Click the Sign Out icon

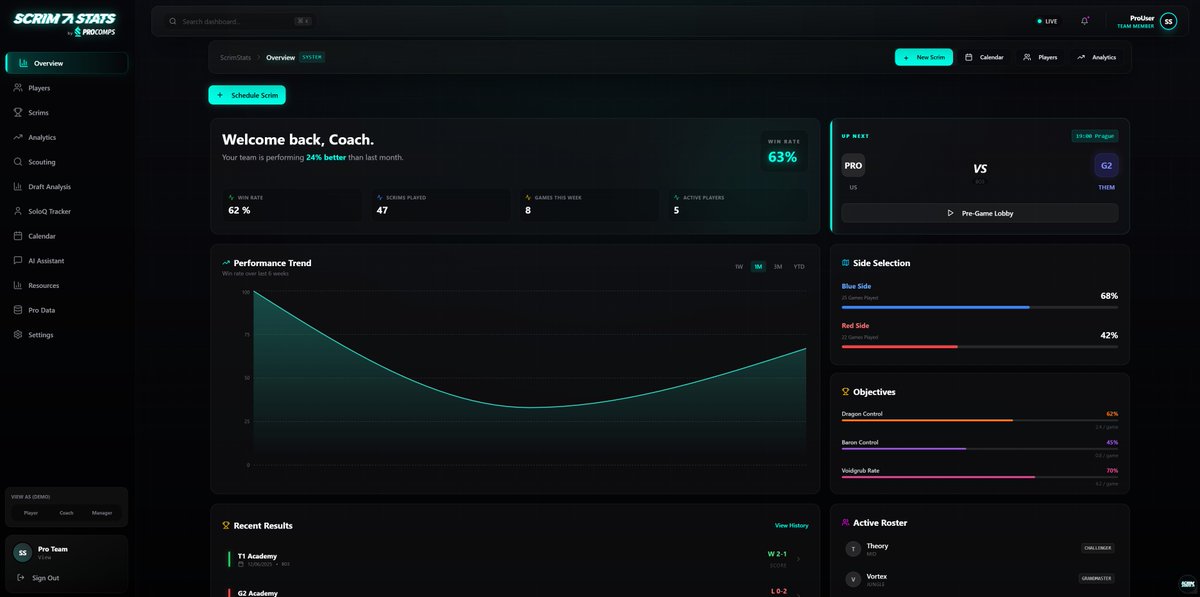(21, 578)
